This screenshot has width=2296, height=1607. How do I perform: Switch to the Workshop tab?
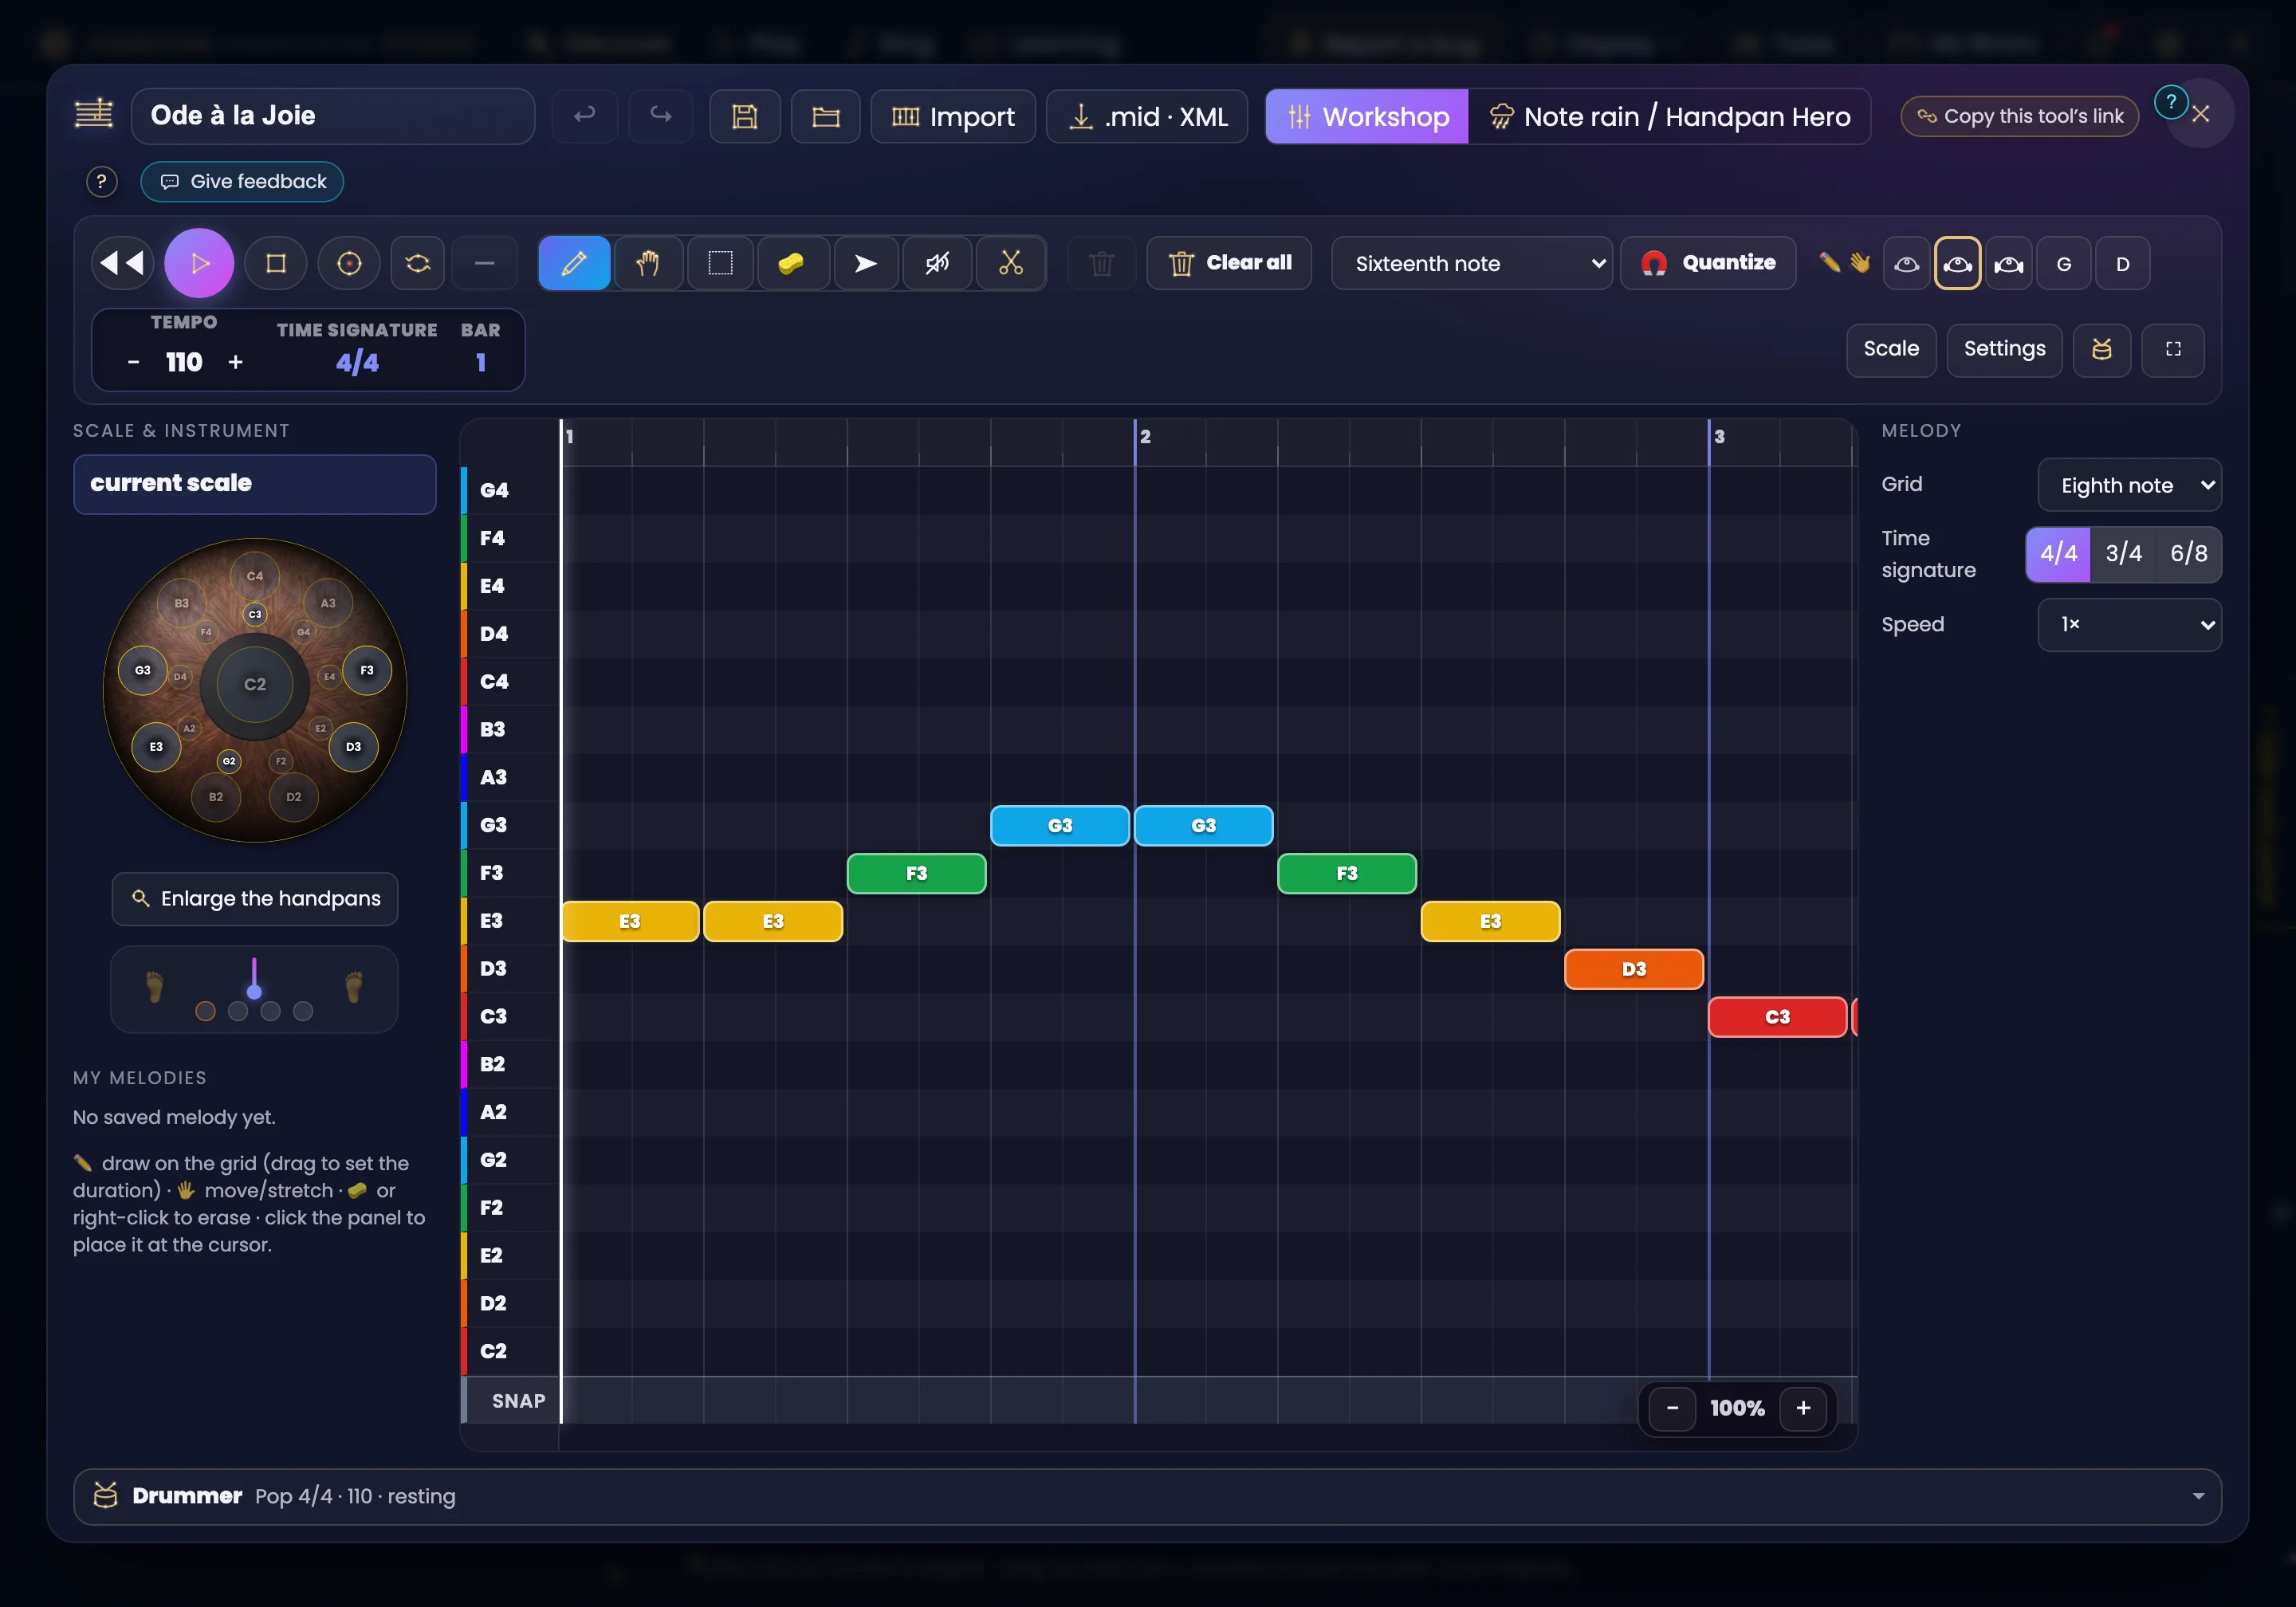click(1367, 116)
